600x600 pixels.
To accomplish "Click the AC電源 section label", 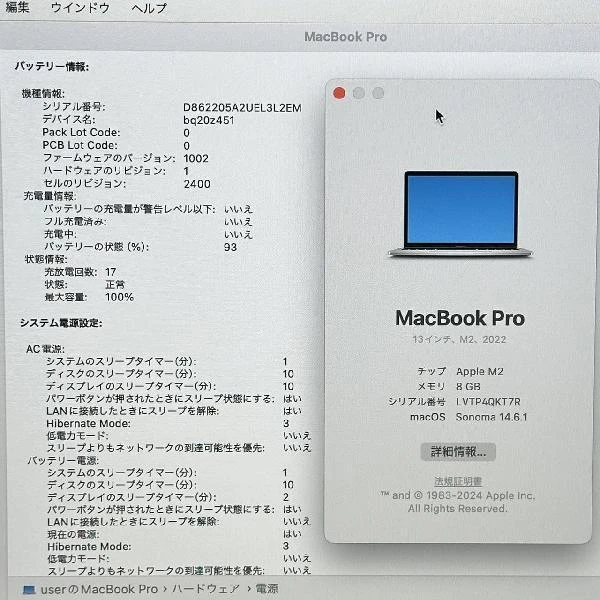I will [45, 349].
